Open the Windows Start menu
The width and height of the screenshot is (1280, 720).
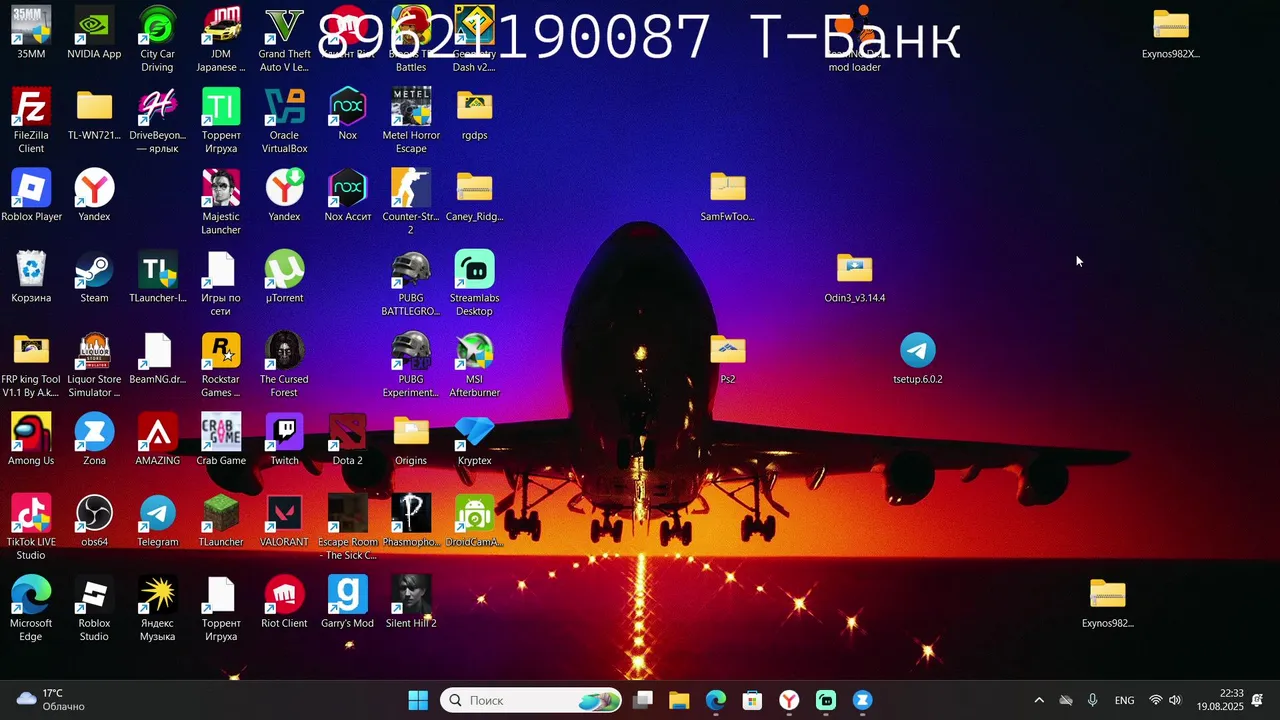[418, 701]
